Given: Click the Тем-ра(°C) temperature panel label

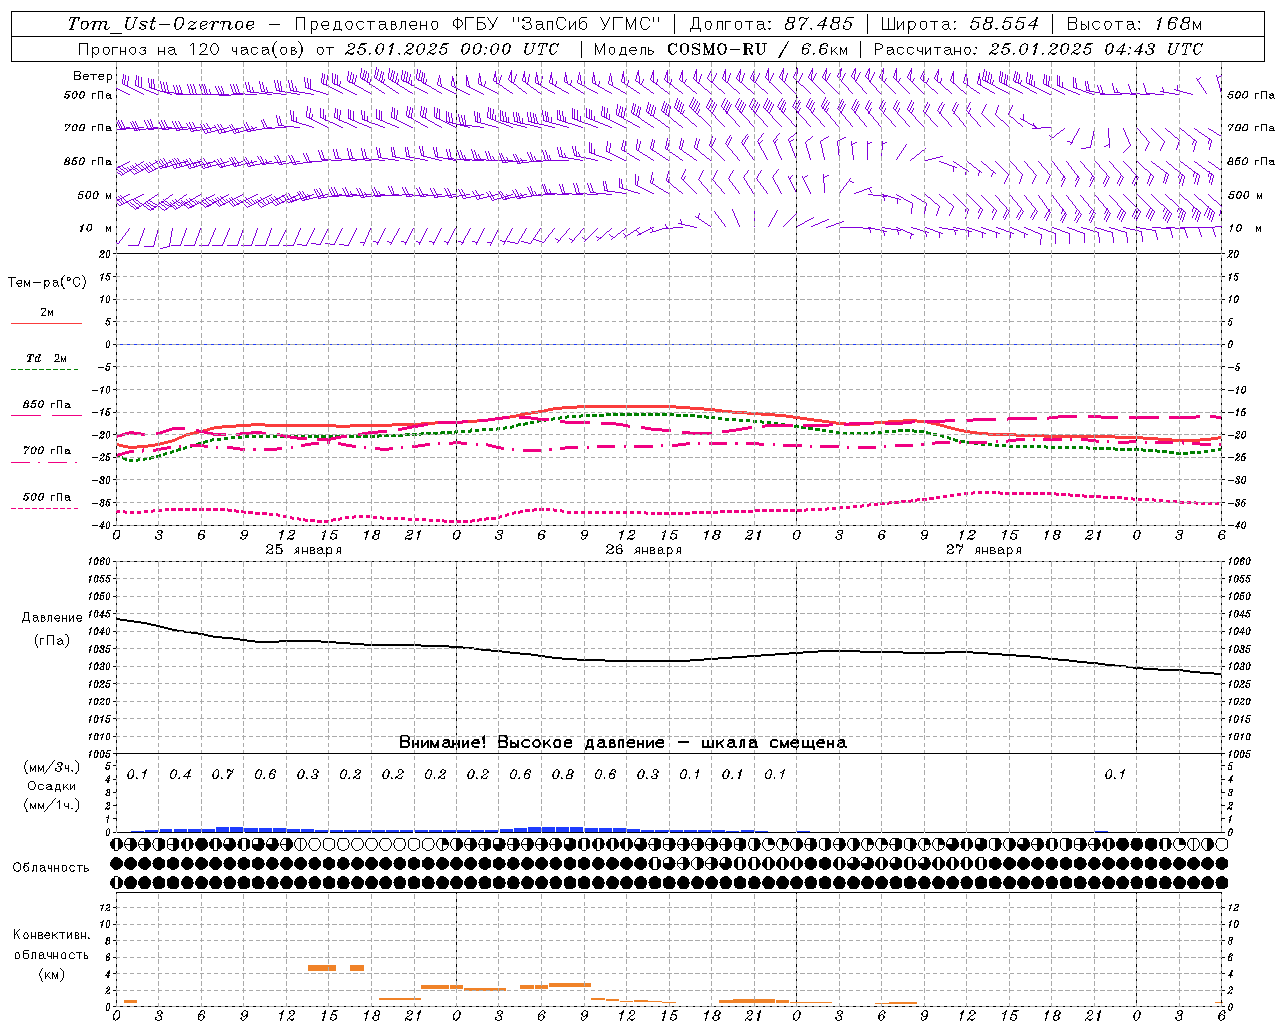Looking at the screenshot, I should [47, 283].
